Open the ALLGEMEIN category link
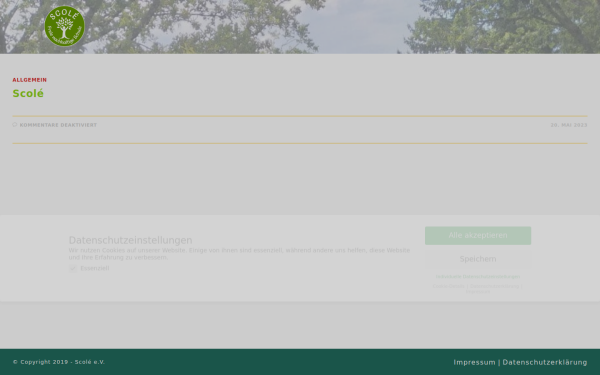This screenshot has height=375, width=600. click(x=29, y=80)
